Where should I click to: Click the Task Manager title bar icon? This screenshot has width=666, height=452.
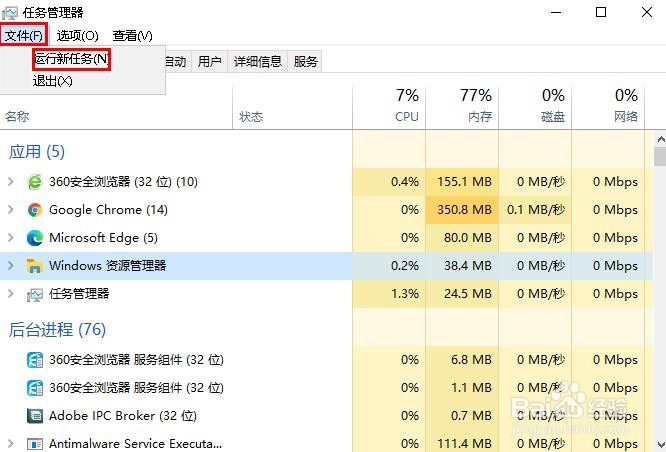pos(9,13)
